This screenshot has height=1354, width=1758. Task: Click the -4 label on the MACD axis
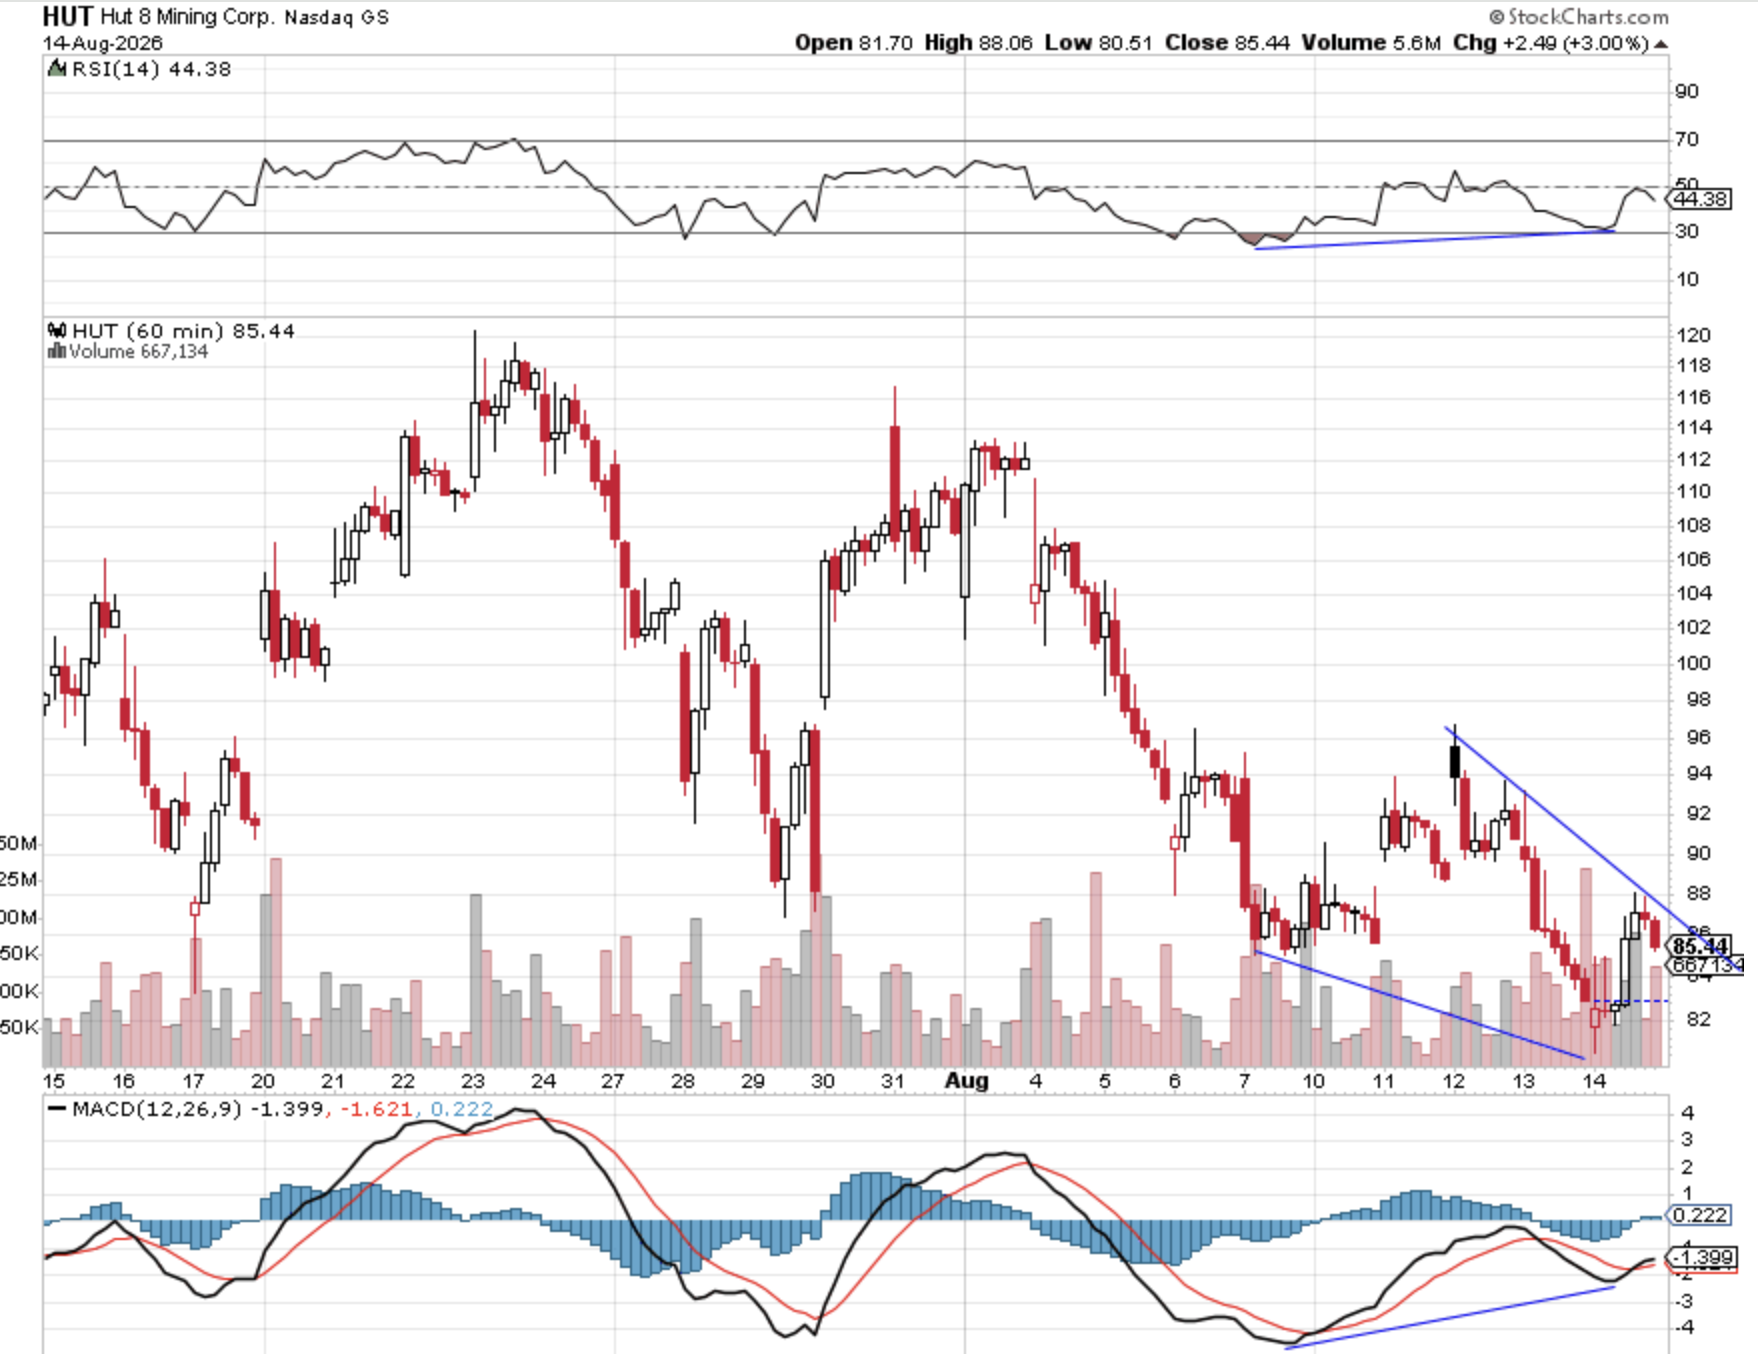click(x=1686, y=1327)
